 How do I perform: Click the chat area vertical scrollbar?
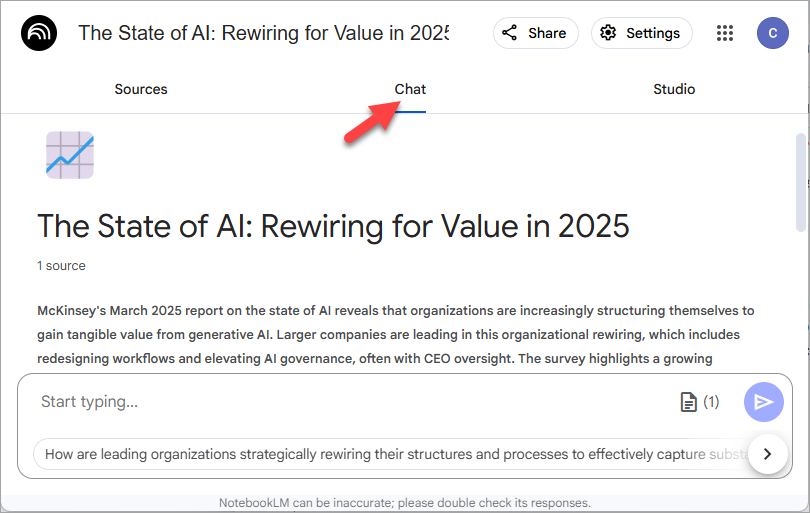801,182
